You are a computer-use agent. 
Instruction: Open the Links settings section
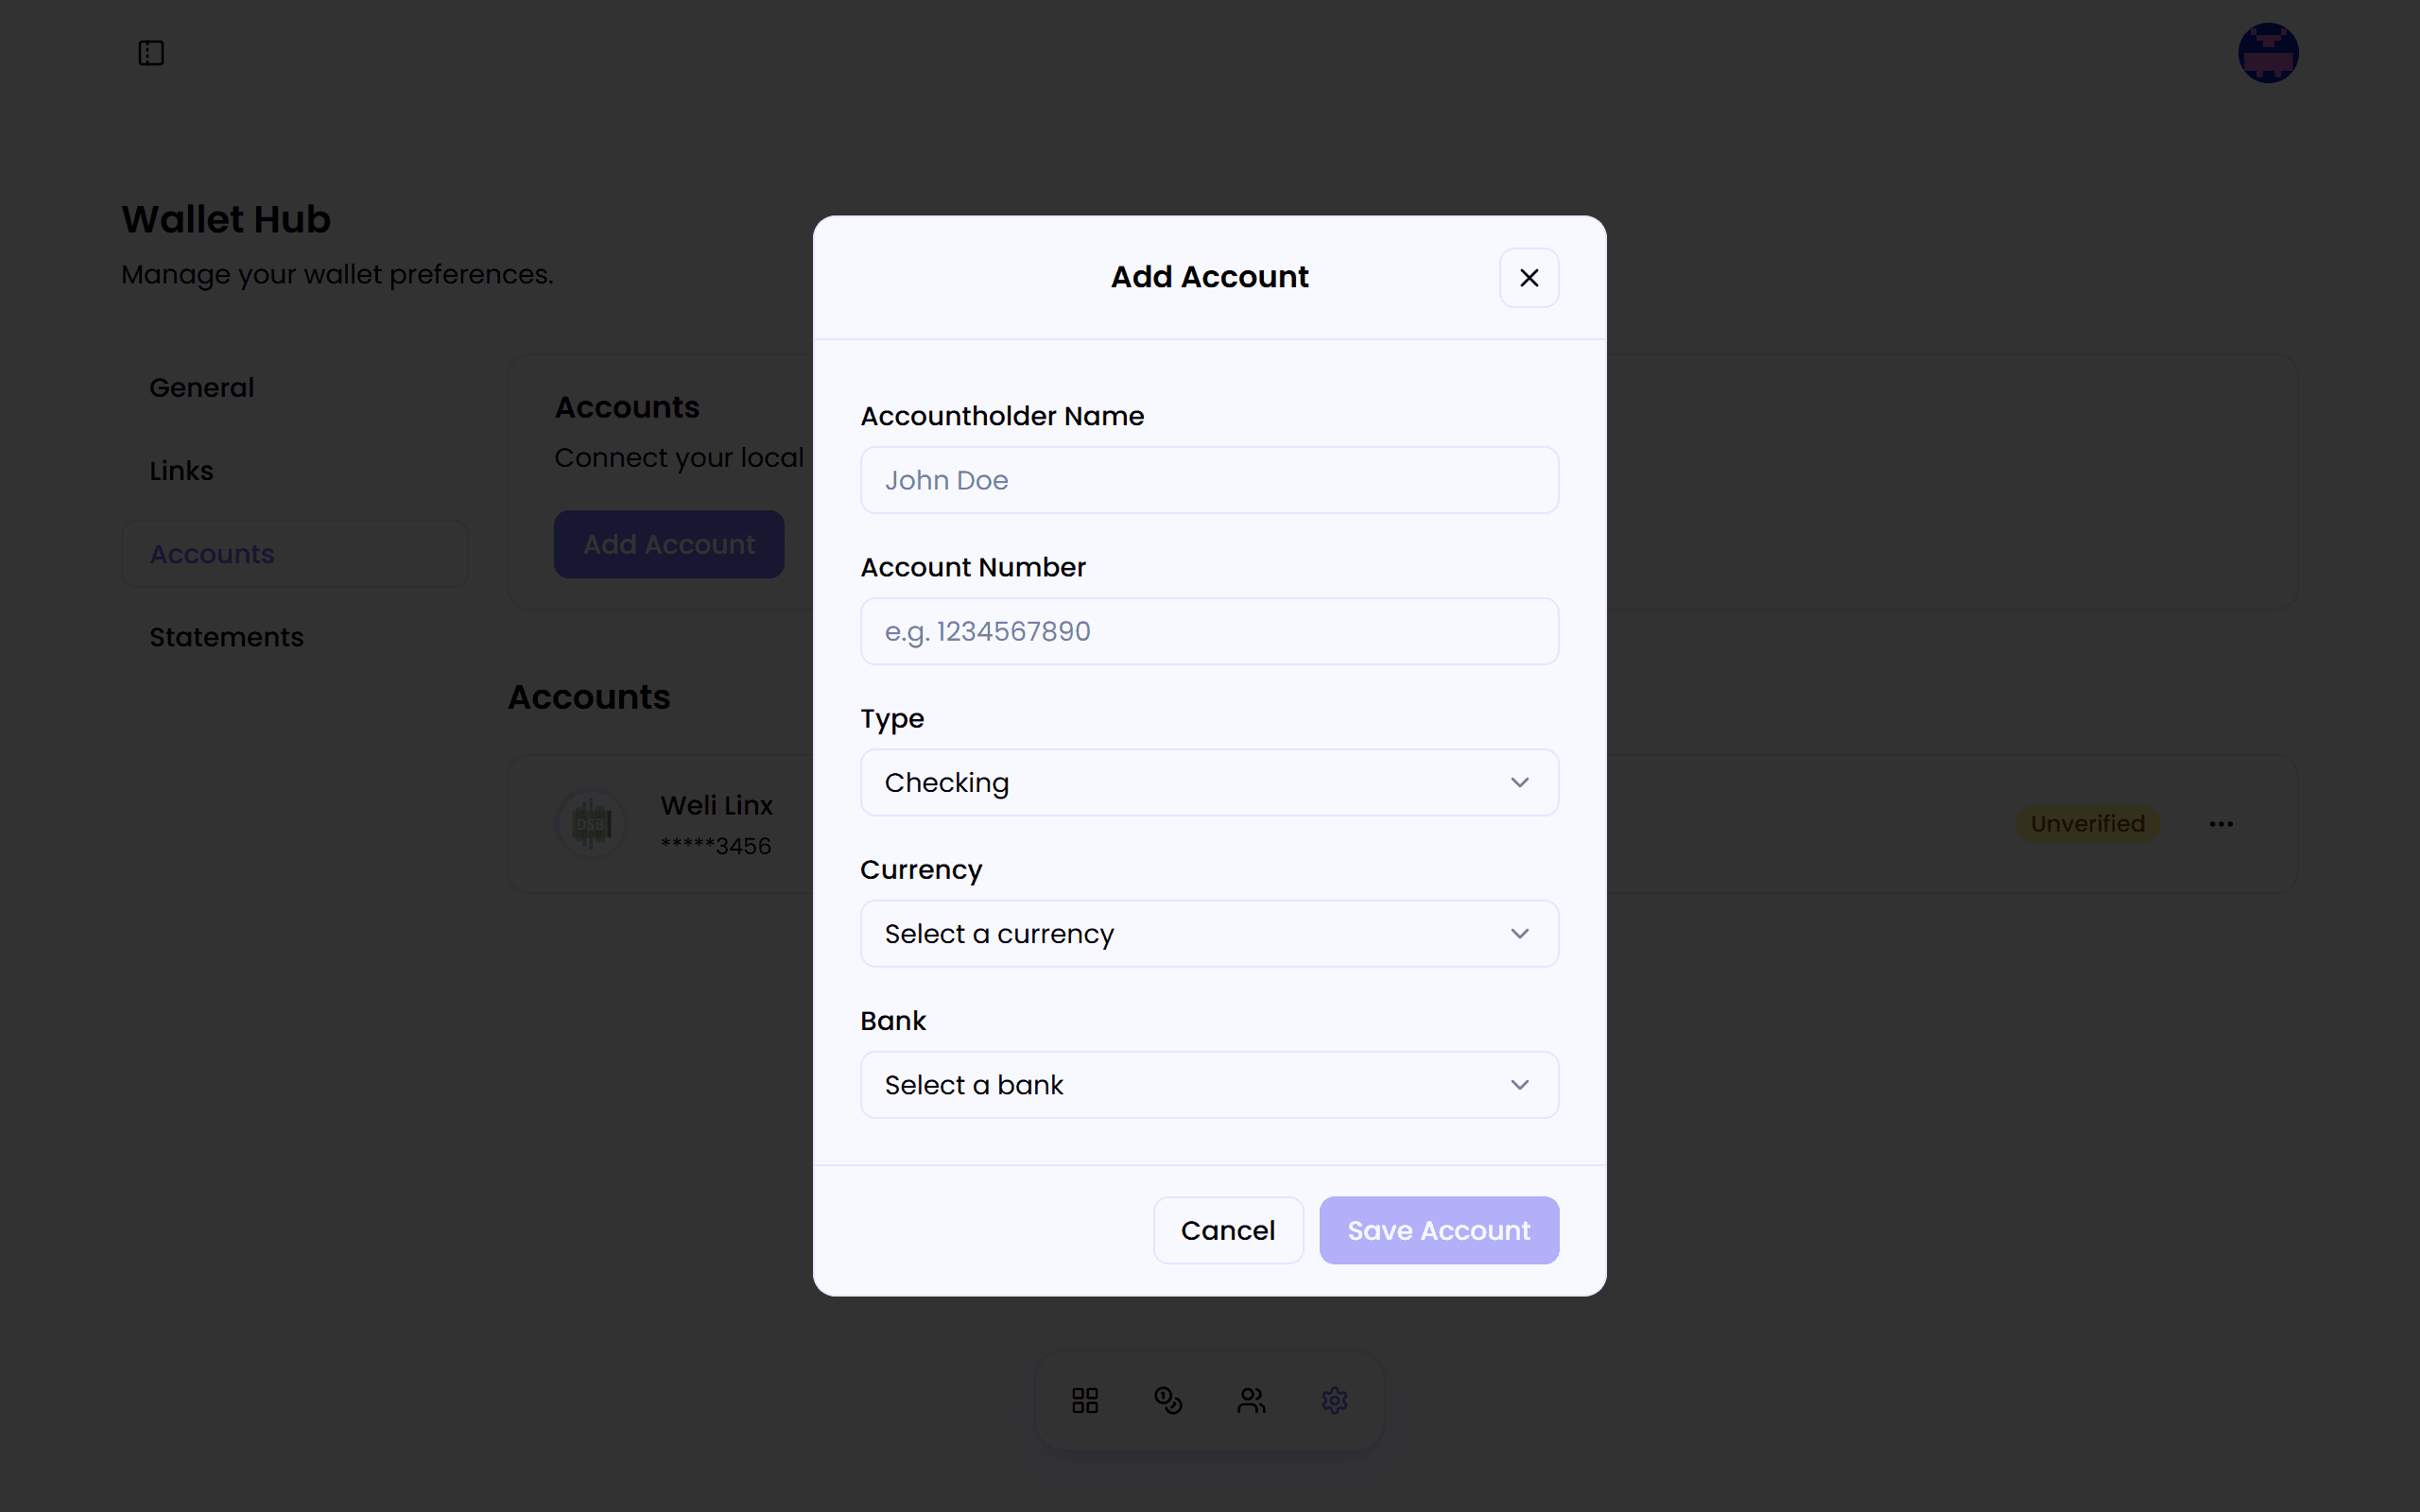coord(181,470)
